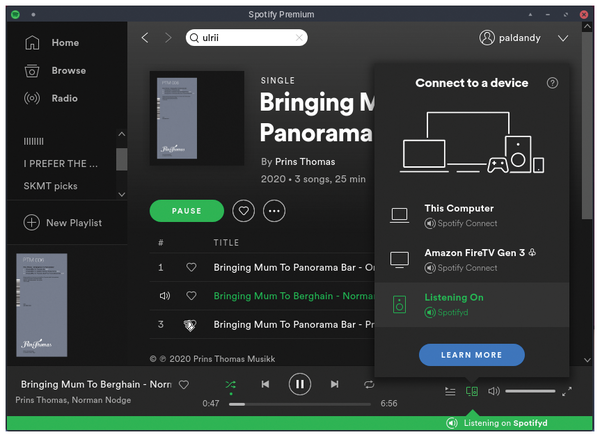Save single with the heart circle button
600x437 pixels.
click(x=243, y=211)
